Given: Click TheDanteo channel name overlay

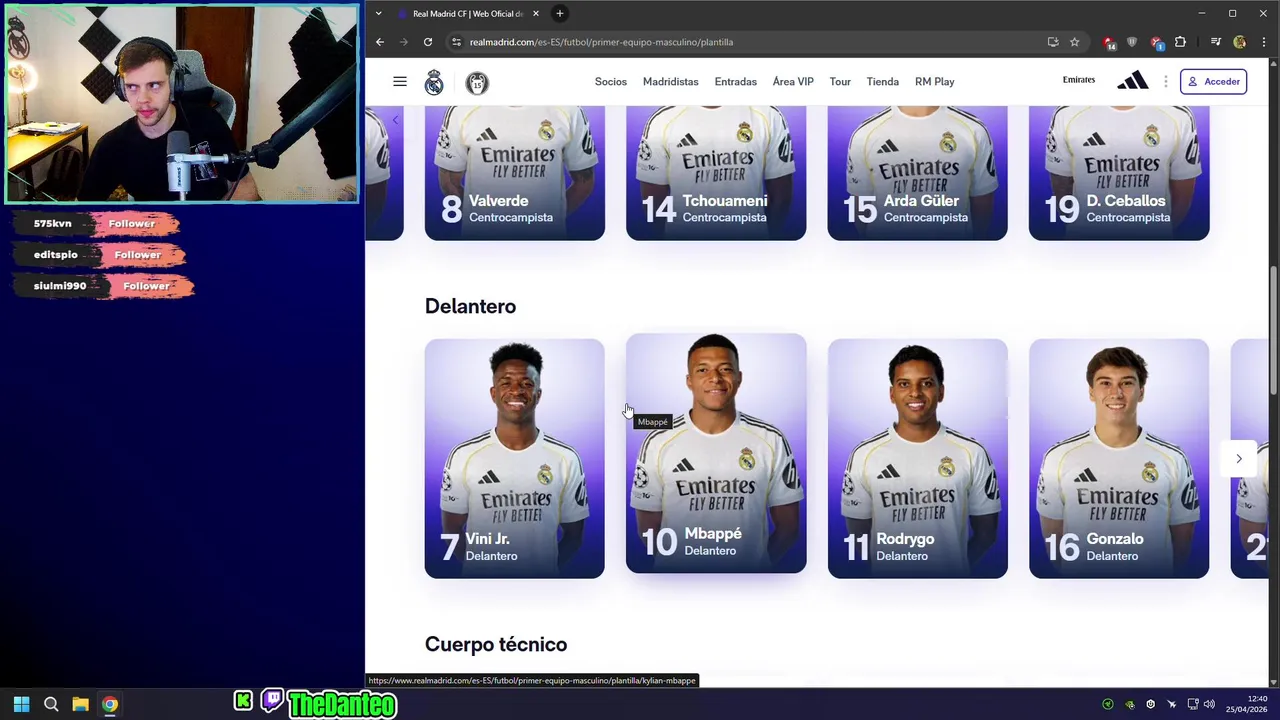Looking at the screenshot, I should (x=343, y=705).
